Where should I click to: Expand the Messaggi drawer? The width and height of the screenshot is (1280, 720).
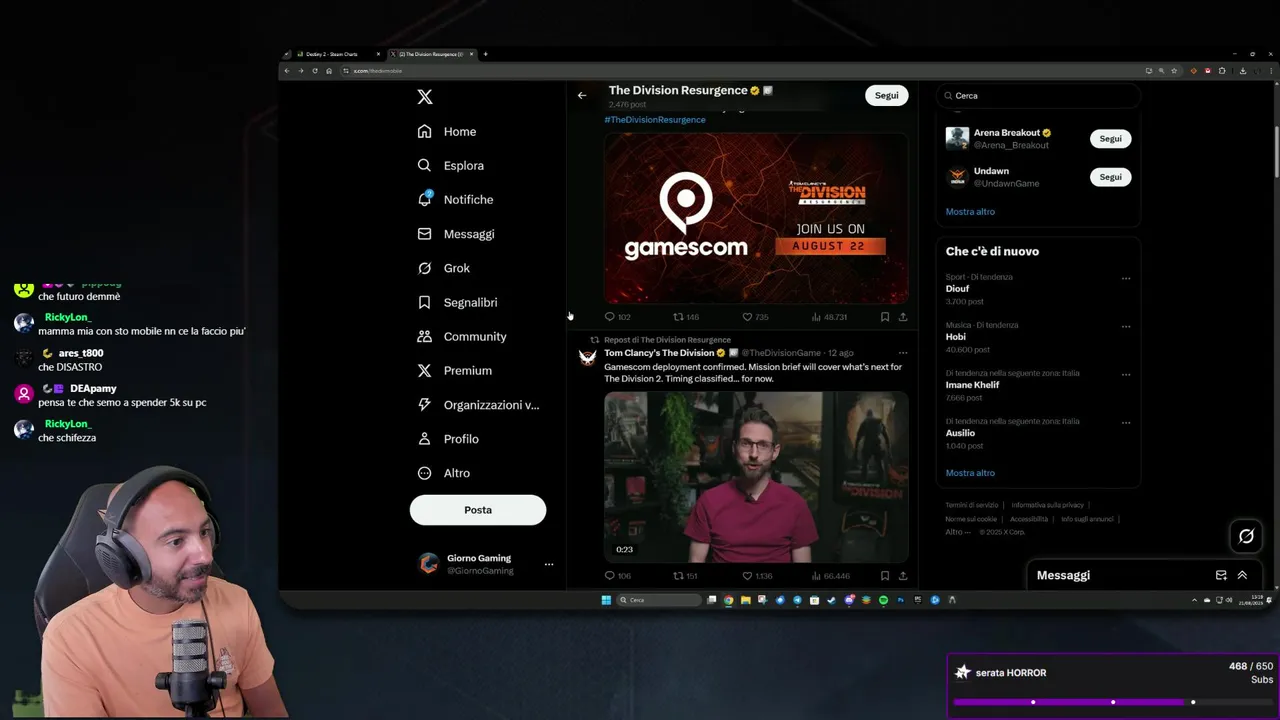[x=1242, y=575]
